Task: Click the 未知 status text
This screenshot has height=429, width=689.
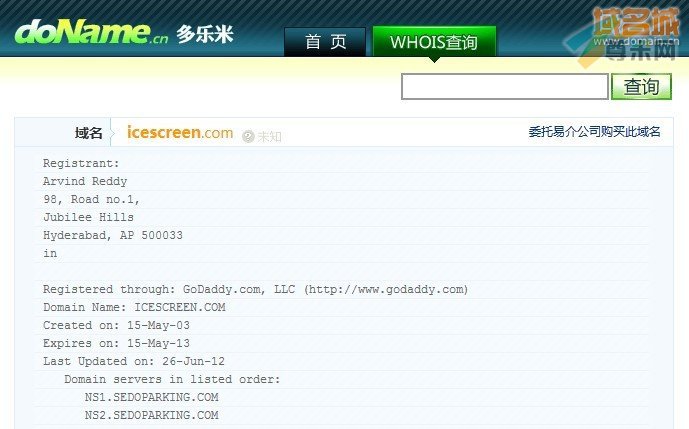Action: [269, 137]
